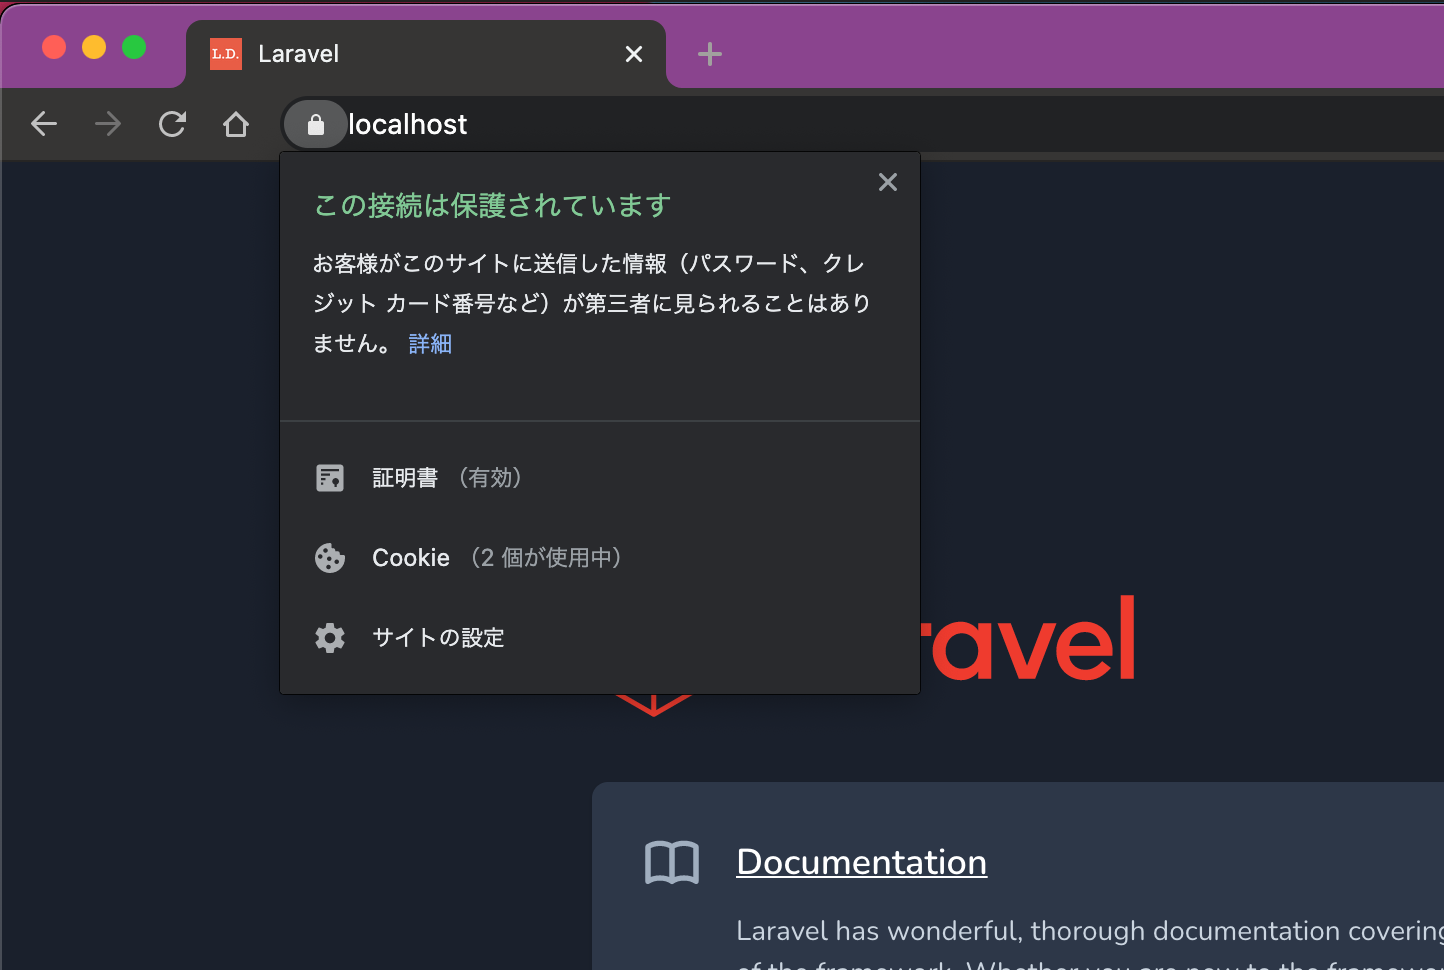Open 証明書 (有効) certificate details
This screenshot has width=1444, height=970.
pyautogui.click(x=600, y=478)
